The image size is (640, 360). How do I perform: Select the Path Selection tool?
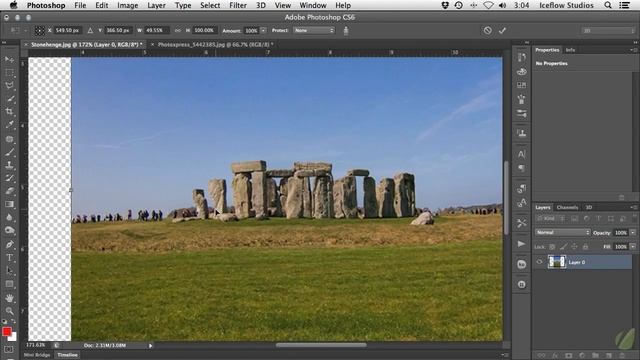pos(9,271)
